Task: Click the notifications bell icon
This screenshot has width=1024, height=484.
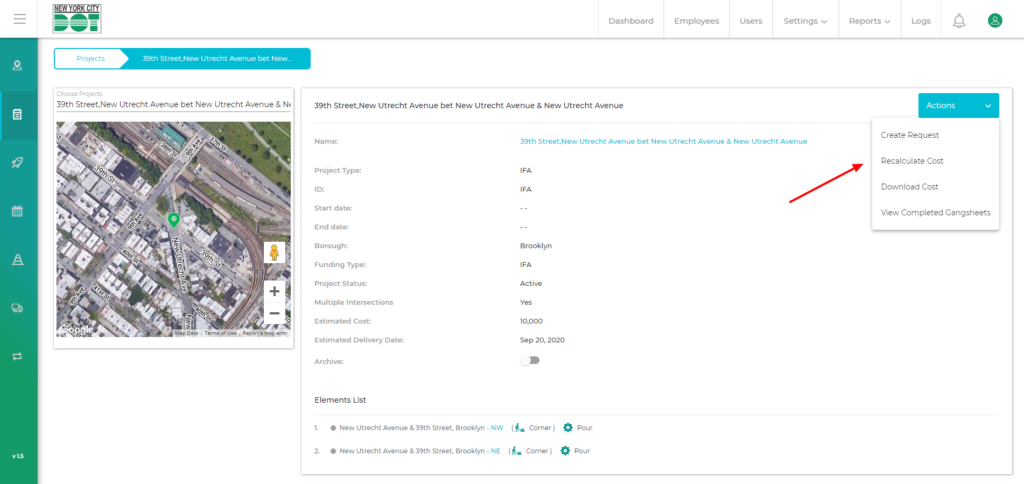Action: click(958, 20)
